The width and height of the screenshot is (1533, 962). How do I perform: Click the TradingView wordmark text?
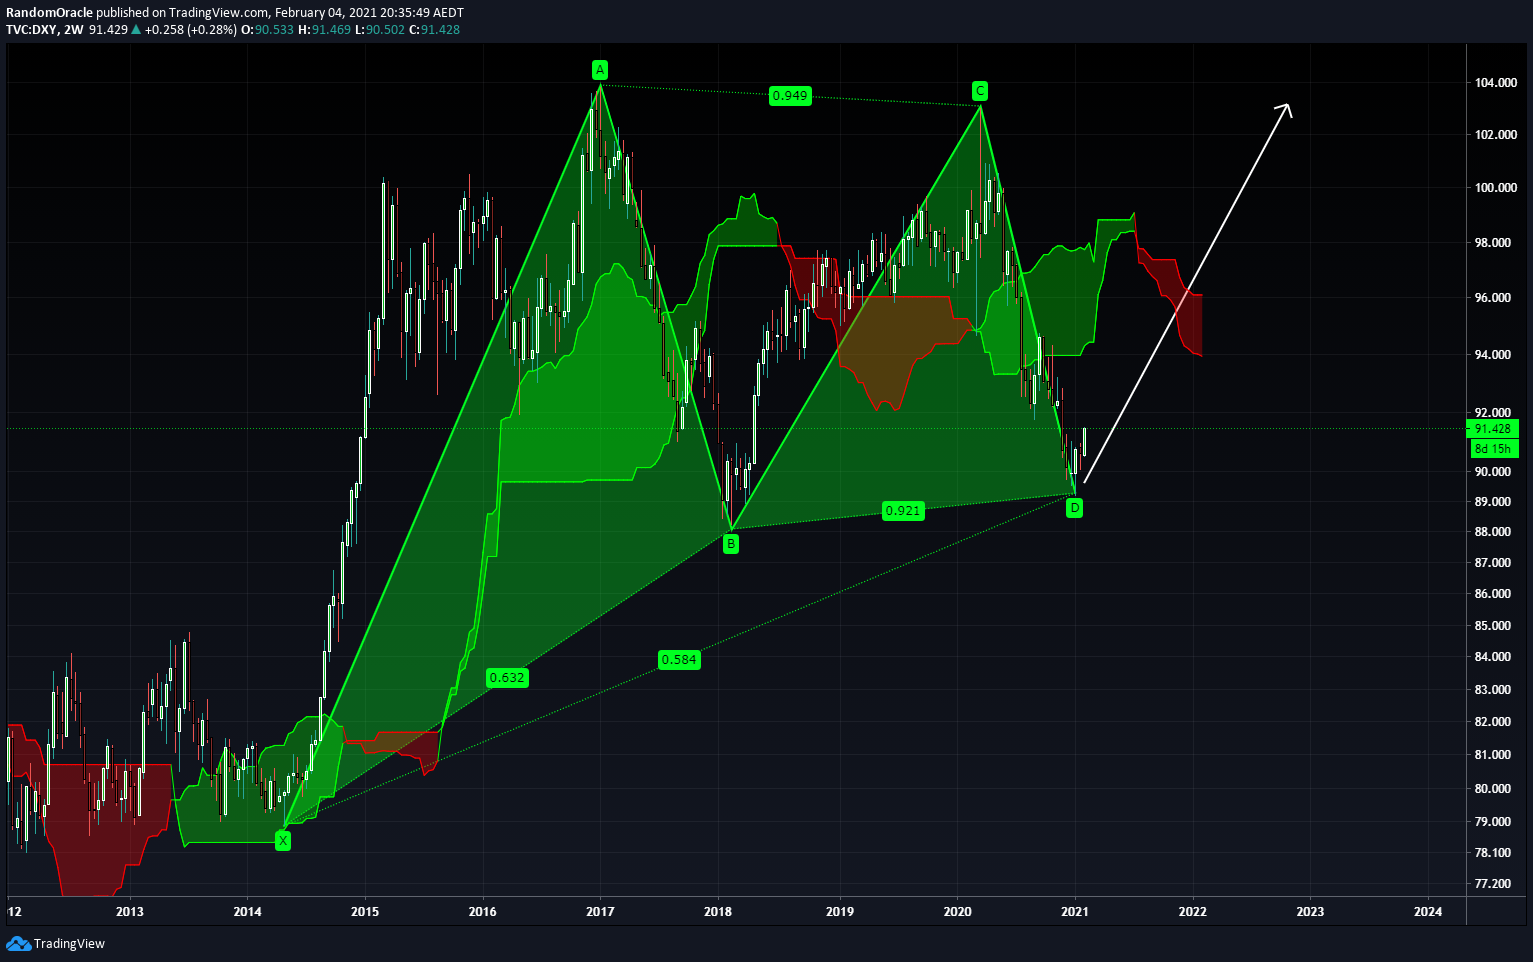pyautogui.click(x=69, y=943)
